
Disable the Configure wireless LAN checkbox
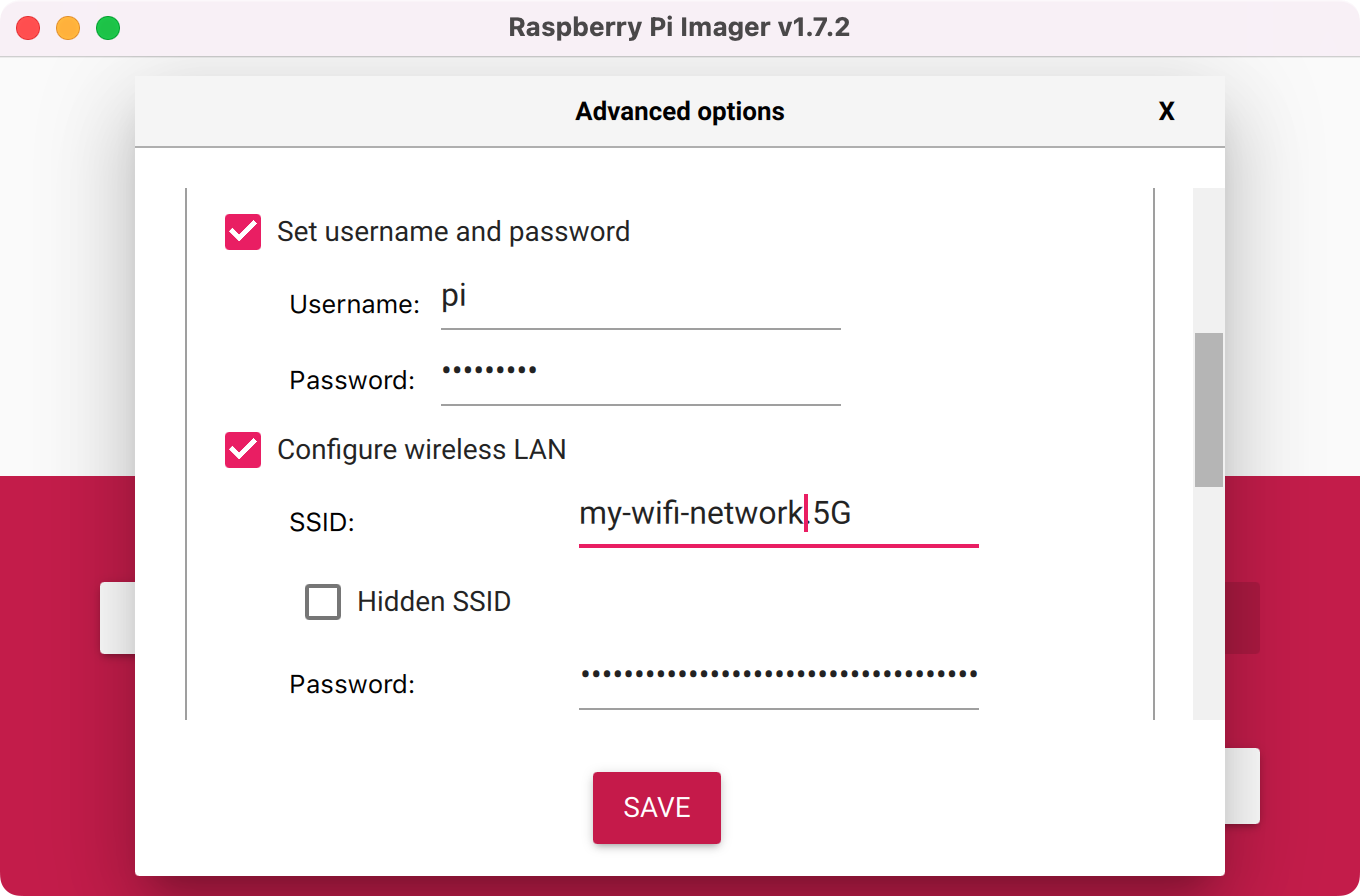[x=243, y=450]
